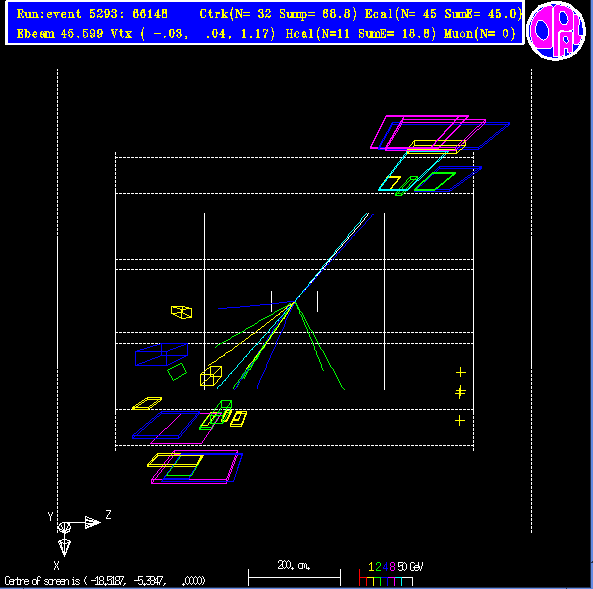Click the GeV energy color legend
This screenshot has height=589, width=593.
tap(391, 574)
